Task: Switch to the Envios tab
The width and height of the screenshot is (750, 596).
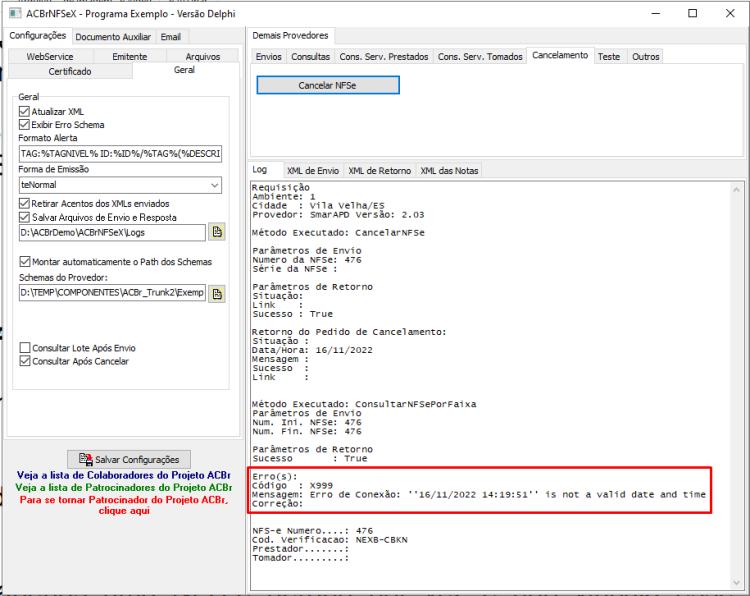Action: (268, 56)
